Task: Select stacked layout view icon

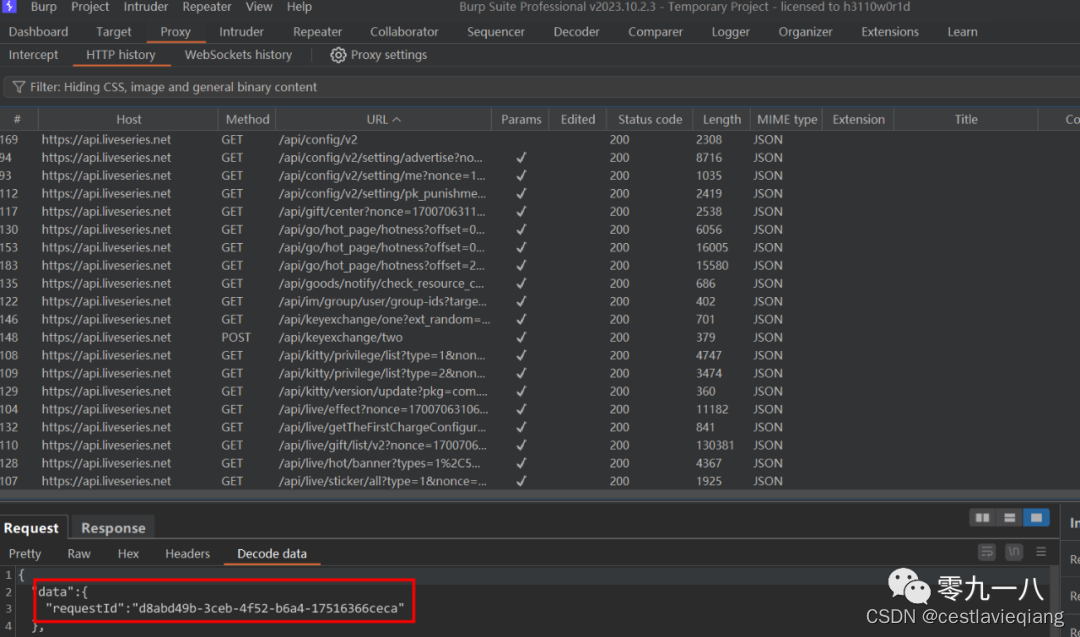Action: pos(1009,518)
